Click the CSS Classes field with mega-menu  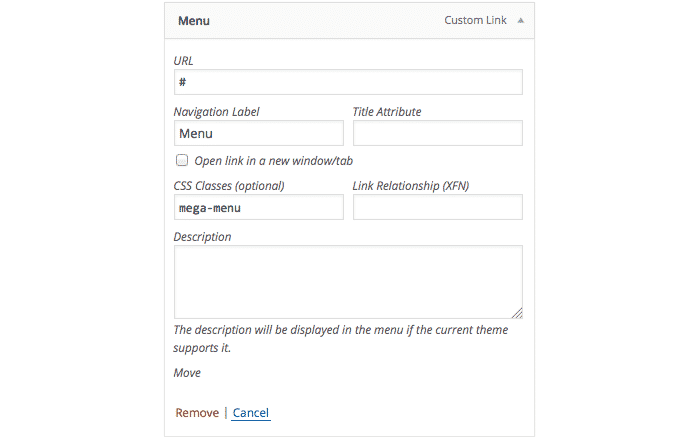(x=259, y=207)
